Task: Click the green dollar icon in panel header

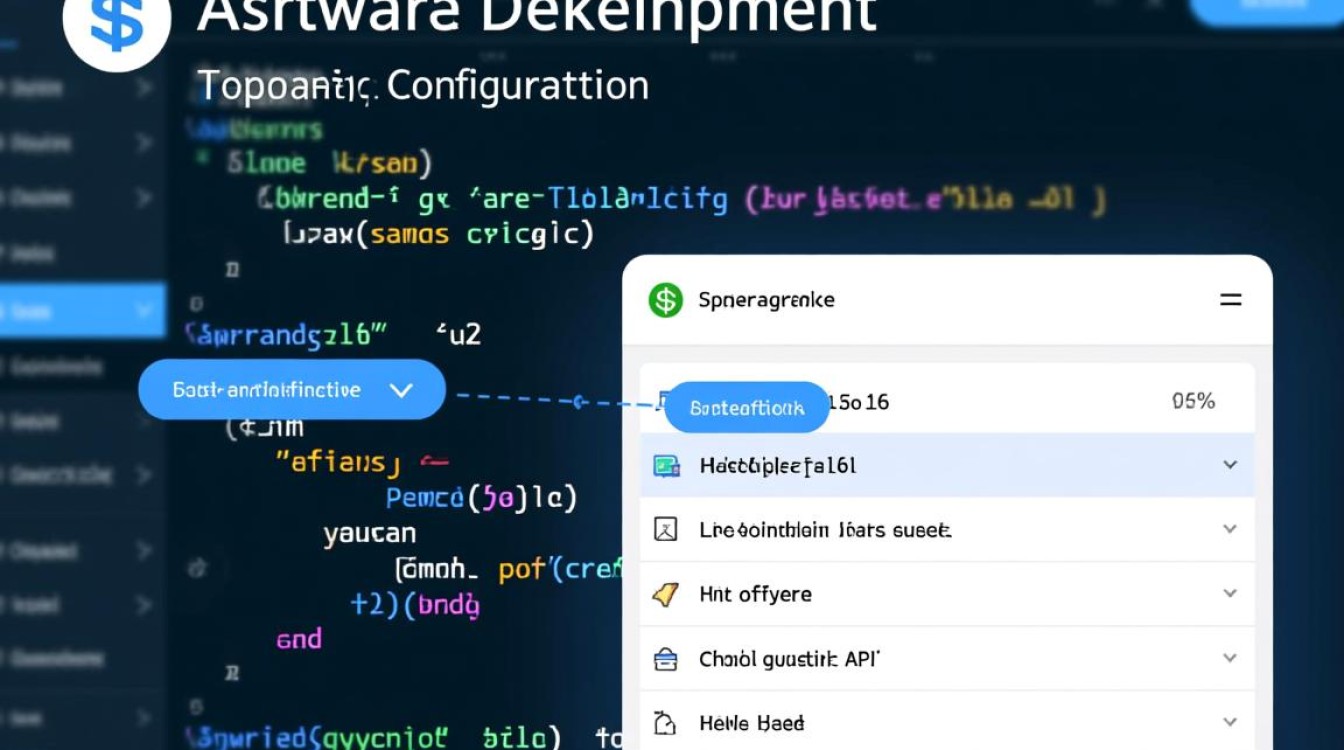Action: tap(665, 300)
